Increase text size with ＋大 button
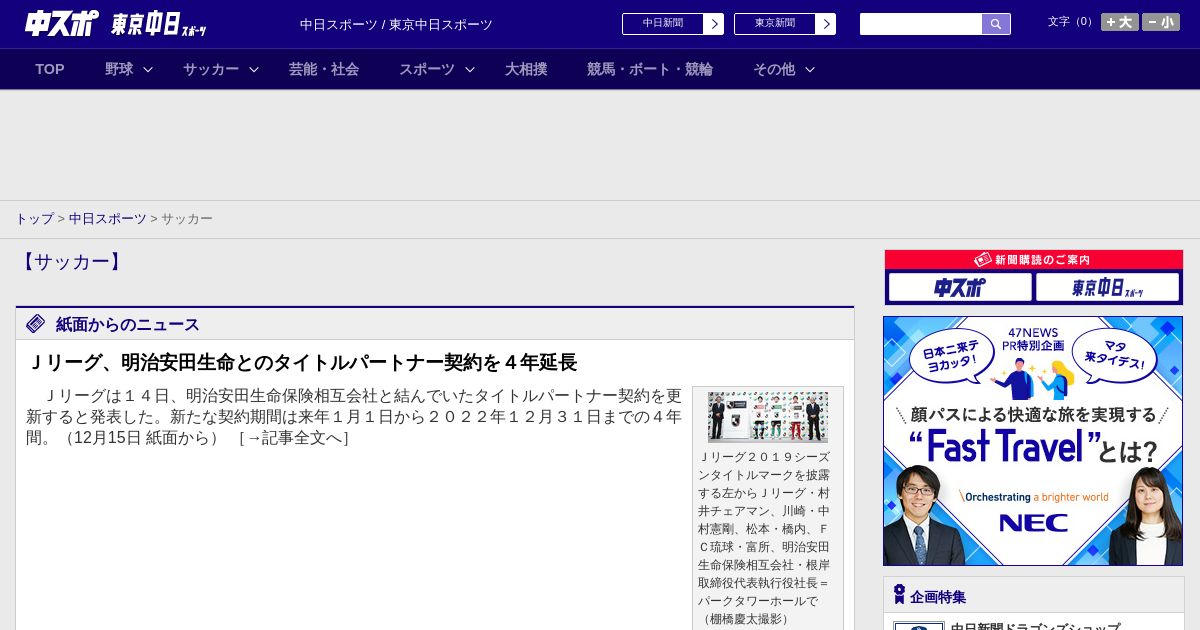 (x=1120, y=22)
